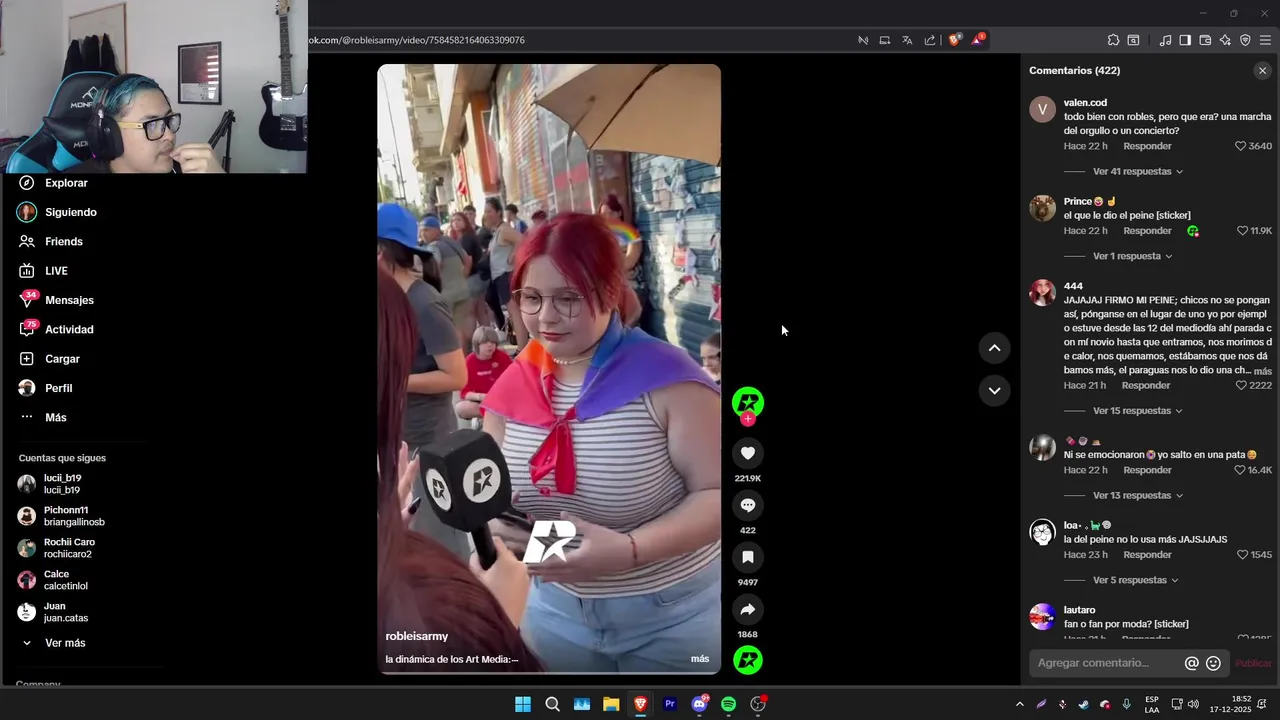Open Explorar in the sidebar
The height and width of the screenshot is (720, 1280).
66,183
